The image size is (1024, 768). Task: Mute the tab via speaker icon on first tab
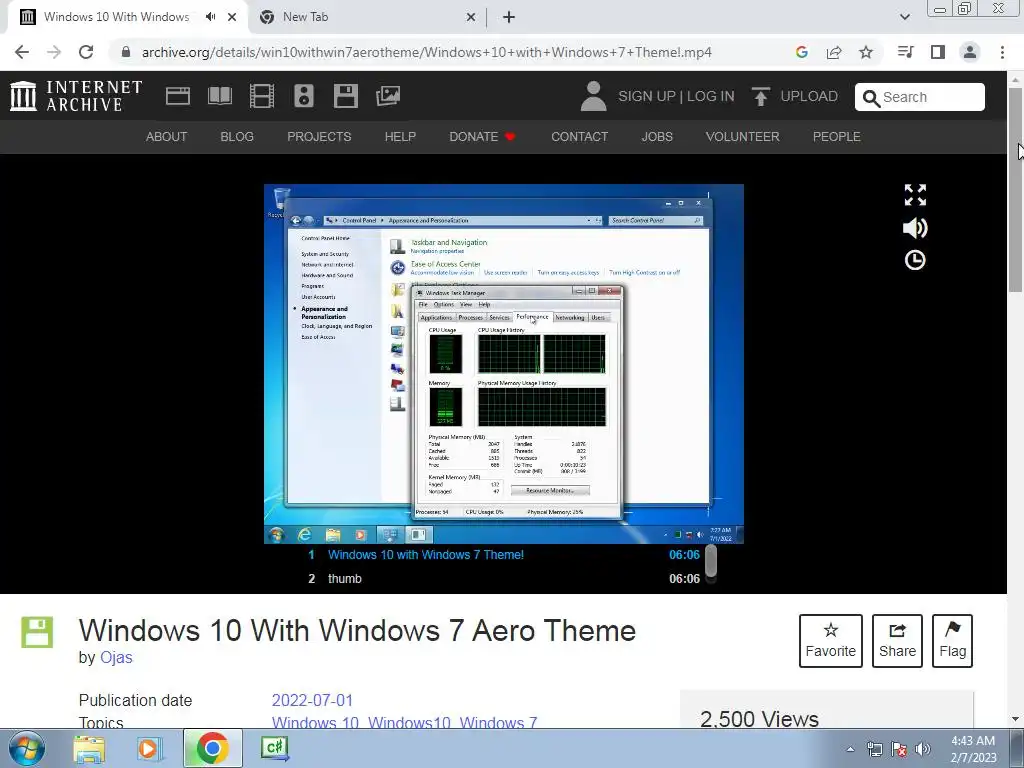(x=210, y=17)
